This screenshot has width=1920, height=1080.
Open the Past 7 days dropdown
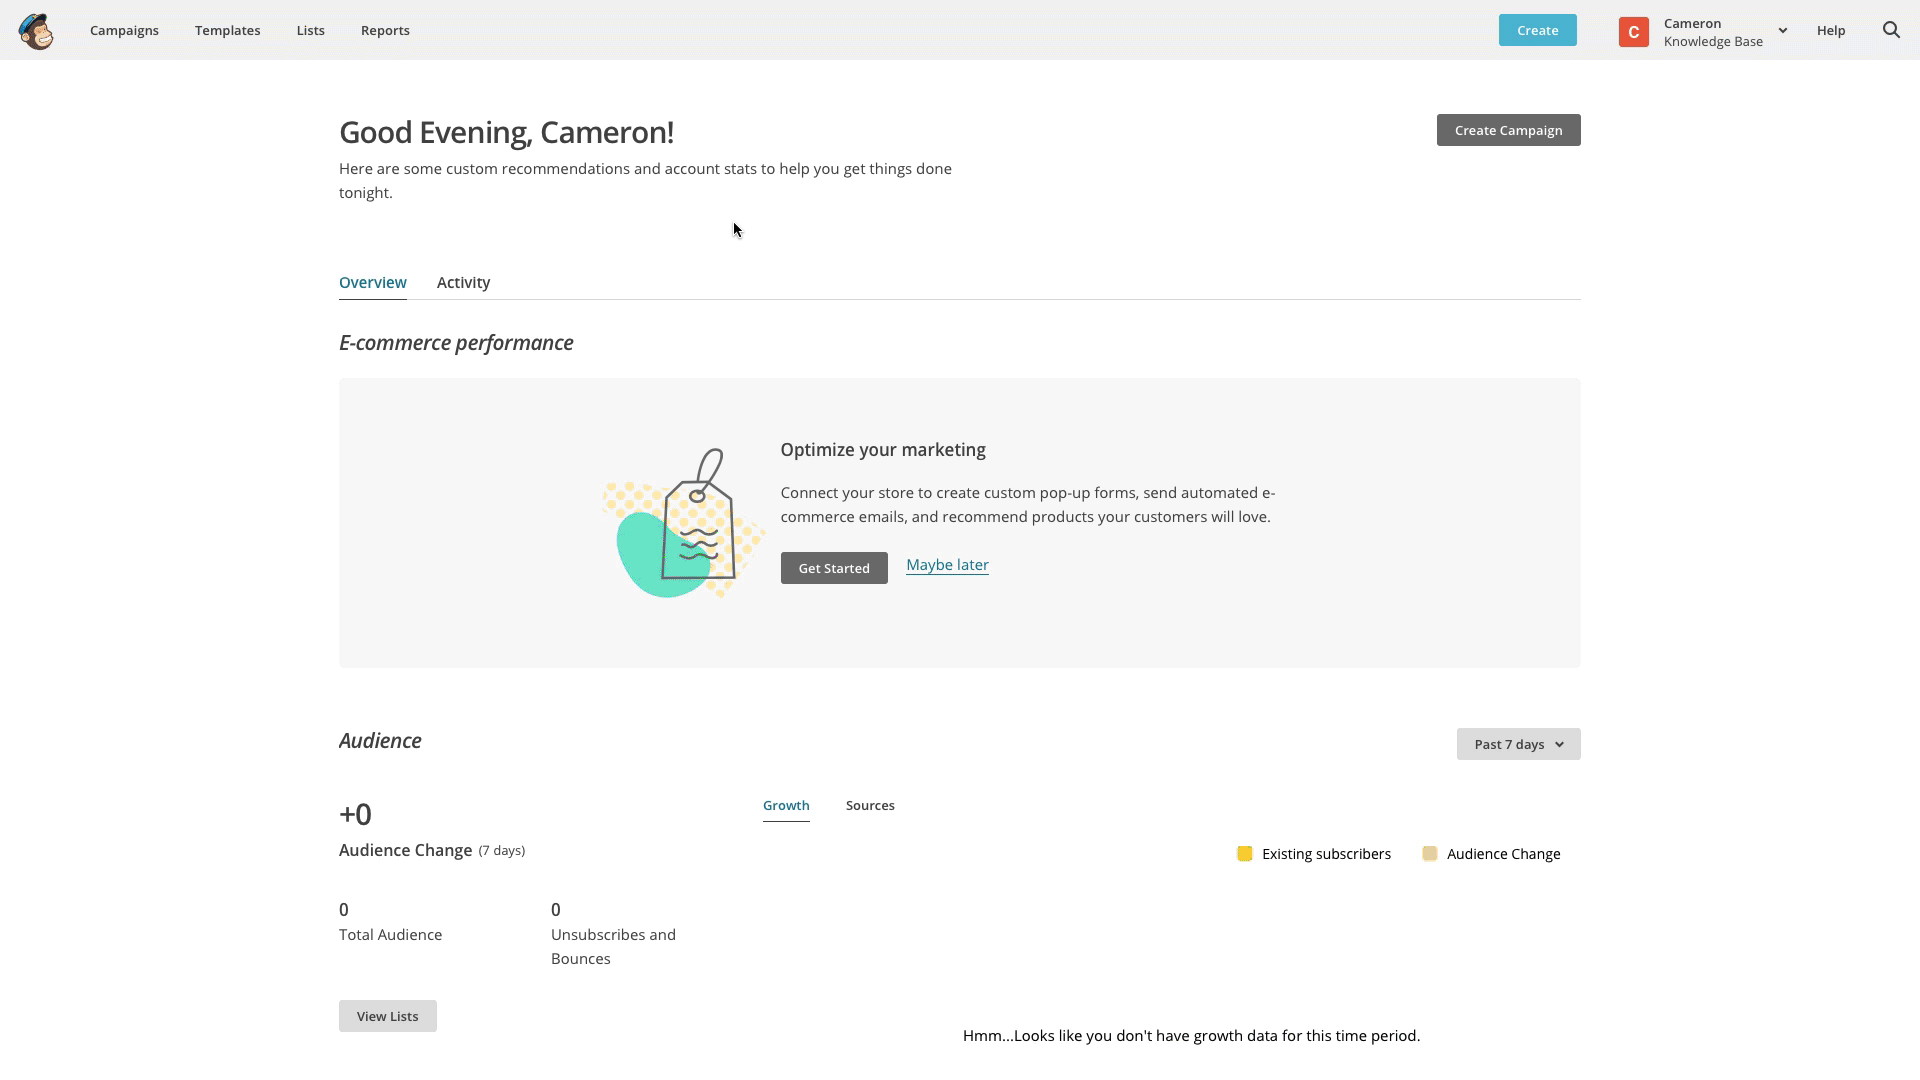click(x=1518, y=744)
